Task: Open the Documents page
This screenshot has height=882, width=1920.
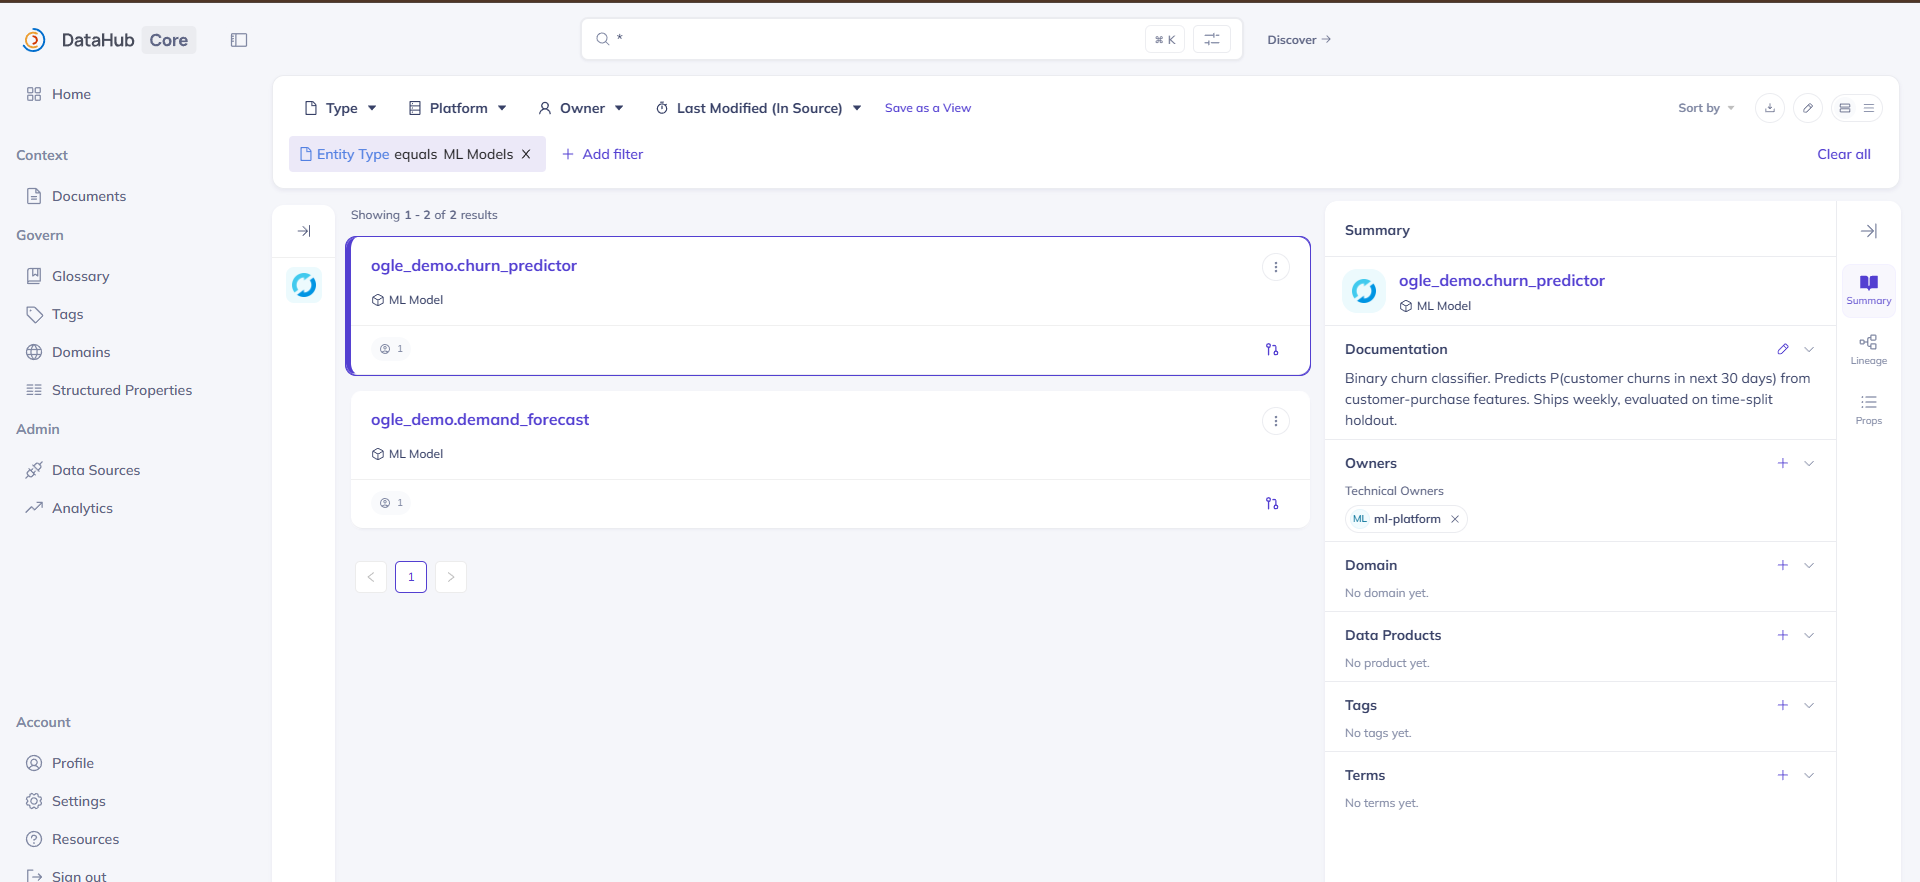Action: tap(89, 196)
